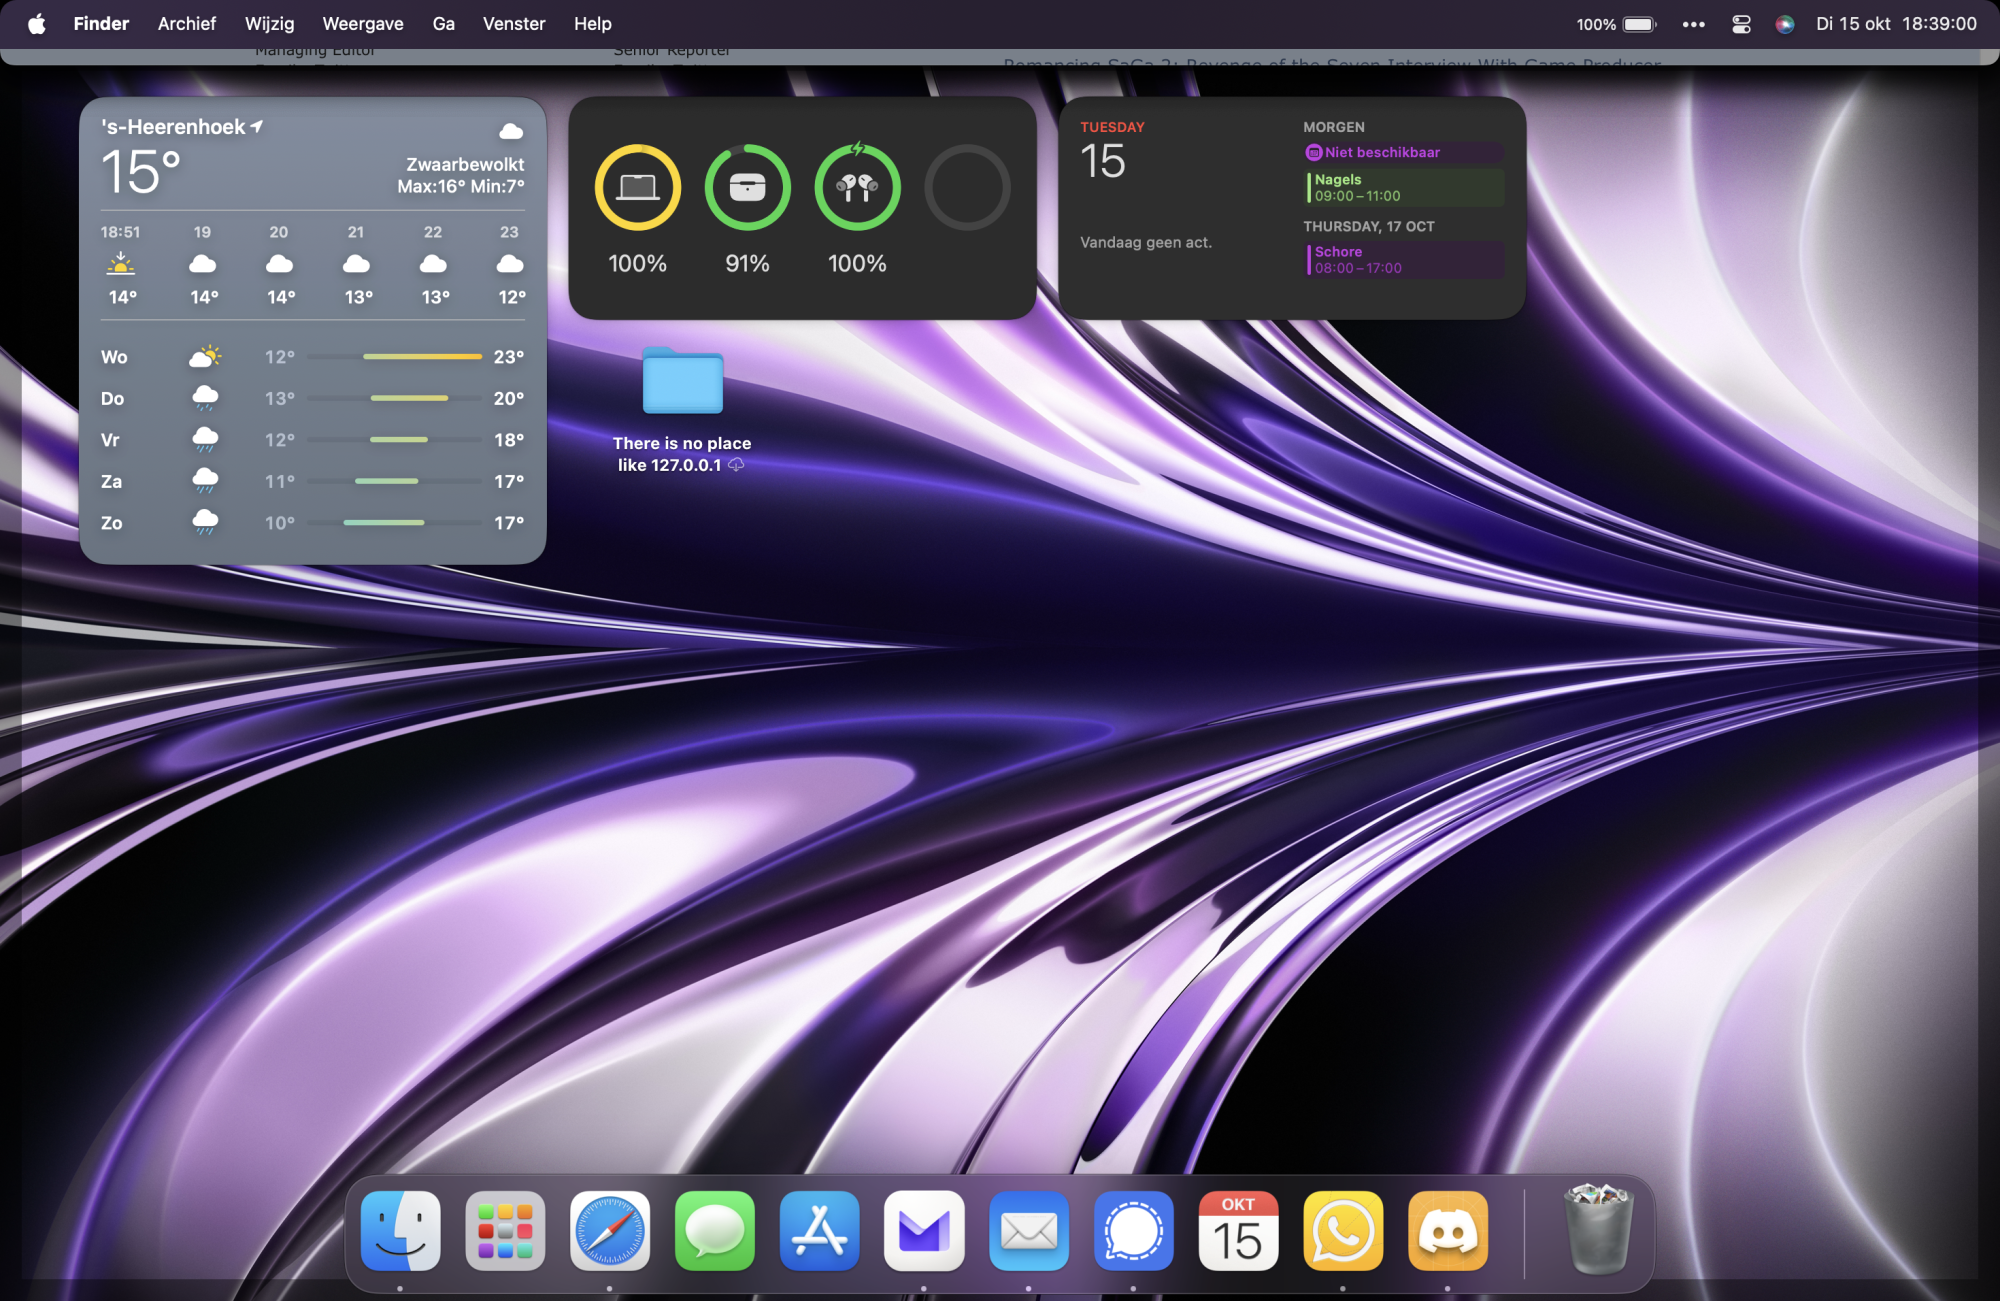This screenshot has height=1301, width=2000.
Task: Open the Weergave menu
Action: click(x=362, y=24)
